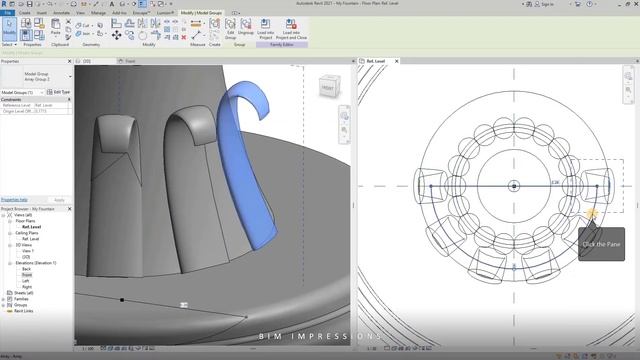This screenshot has width=640, height=360.
Task: Close the Properties palette
Action: [x=69, y=61]
